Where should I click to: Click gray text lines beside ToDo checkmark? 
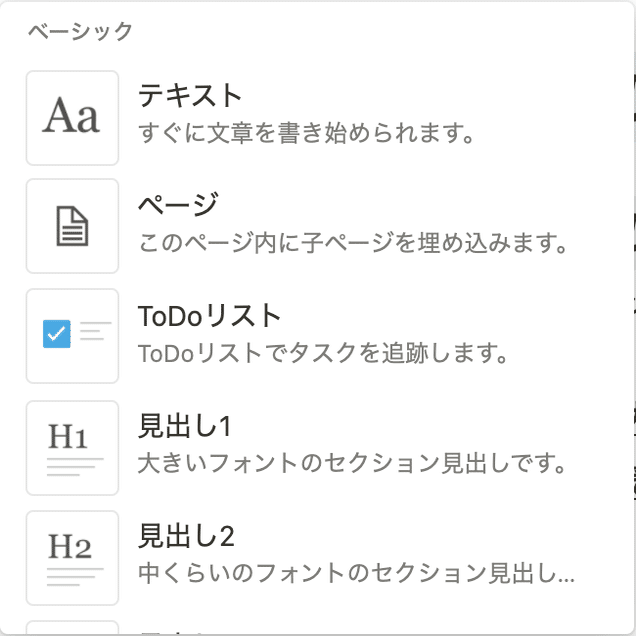pyautogui.click(x=94, y=332)
